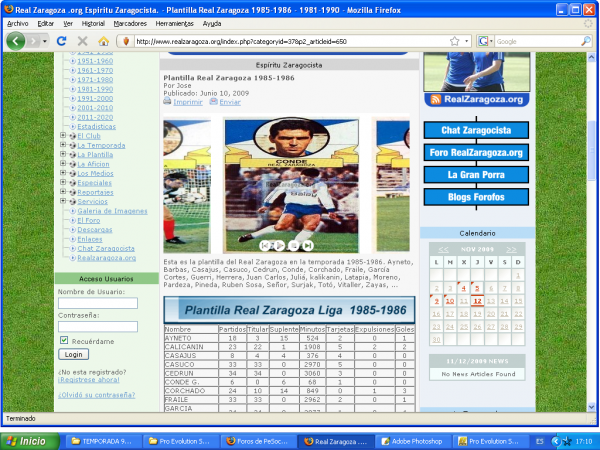The height and width of the screenshot is (450, 600).
Task: Switch to Foros de PeSoc... taskbar button
Action: 258,441
